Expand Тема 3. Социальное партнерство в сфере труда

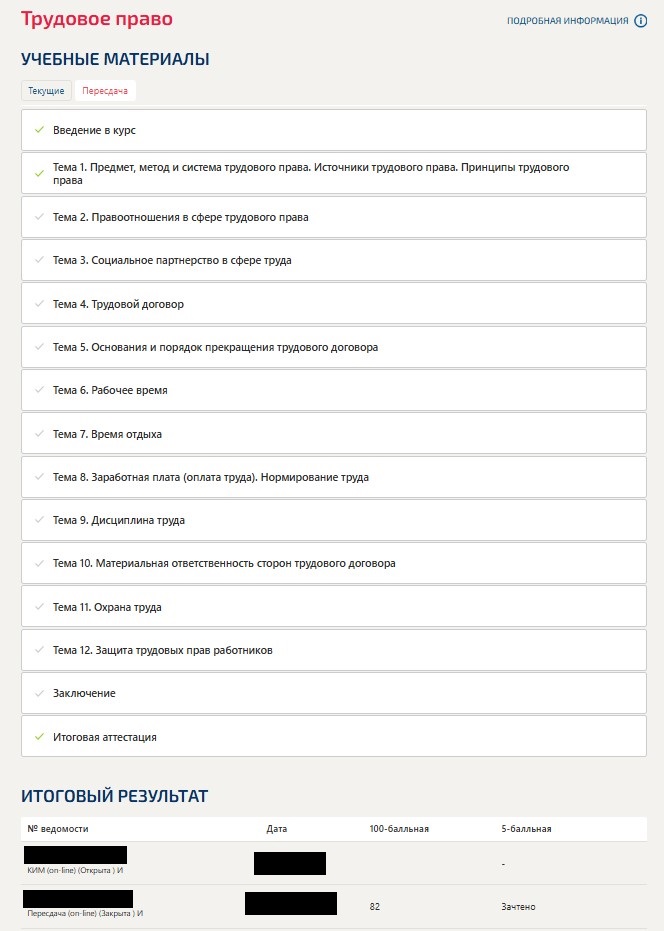[172, 260]
